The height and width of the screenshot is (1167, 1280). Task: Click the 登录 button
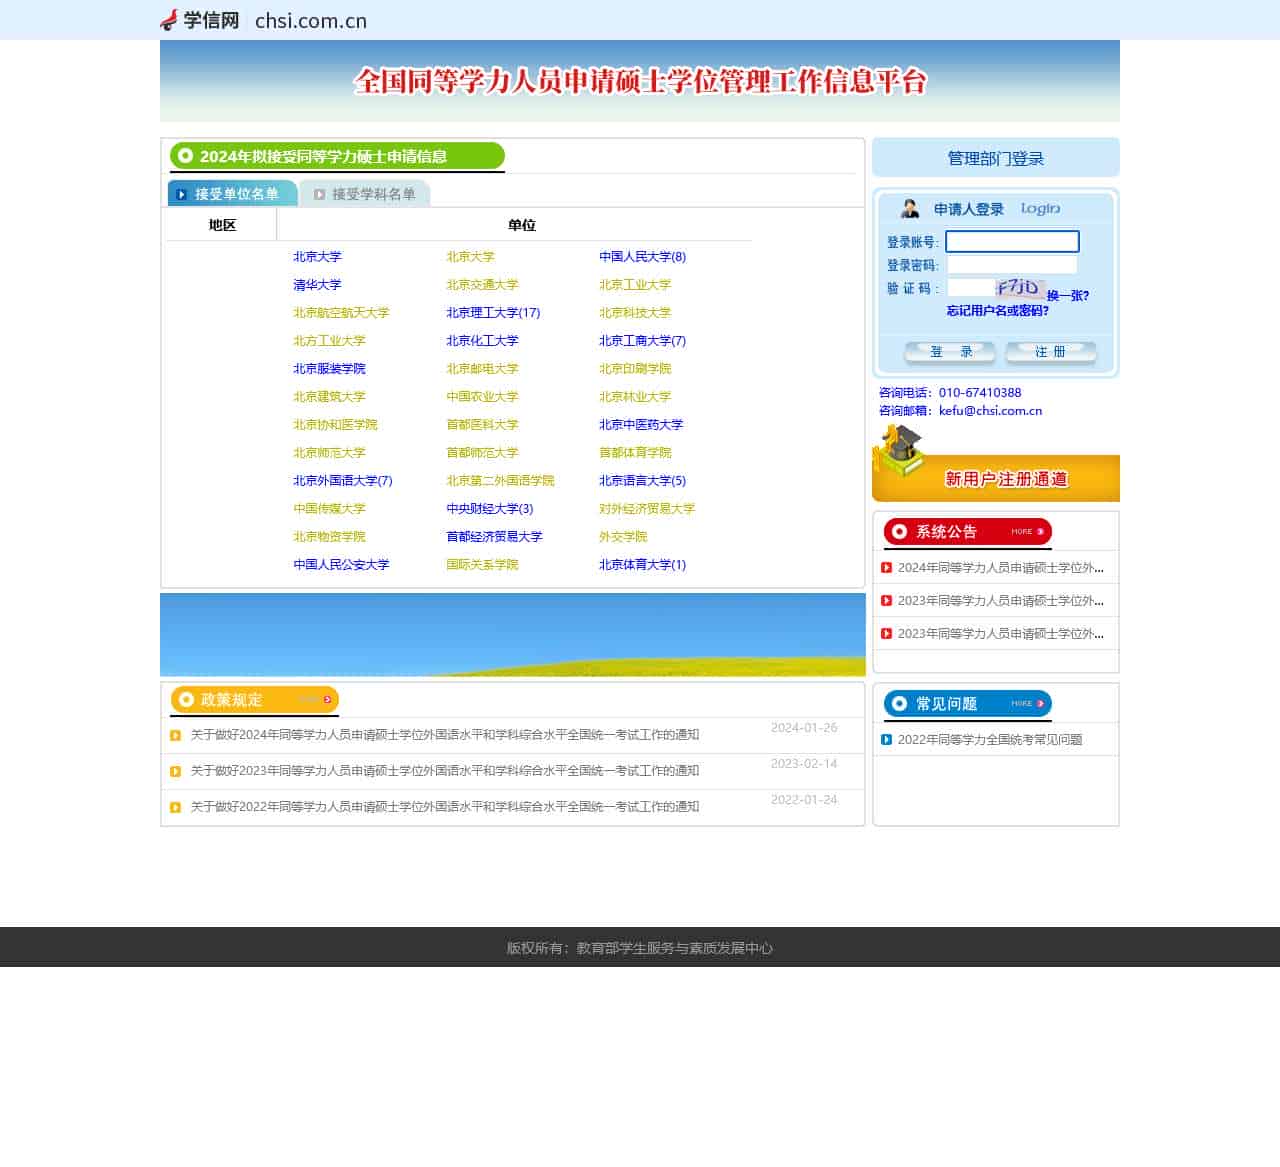click(950, 352)
